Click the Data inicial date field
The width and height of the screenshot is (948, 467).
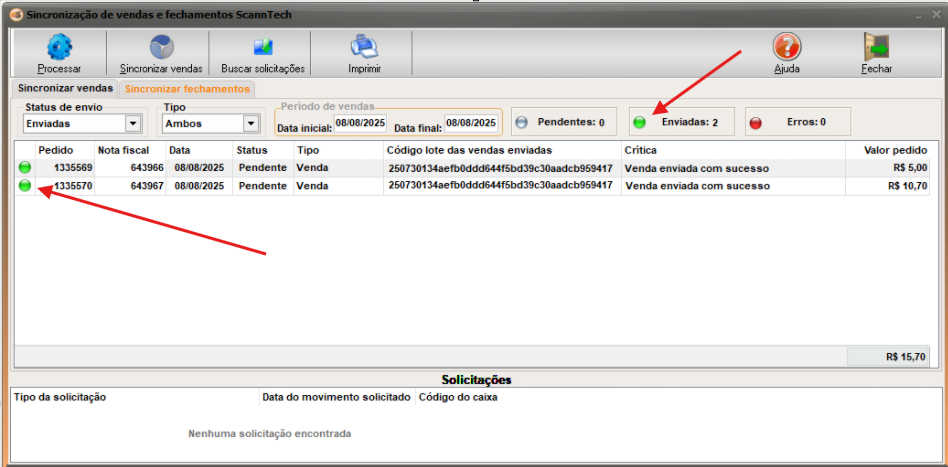[x=360, y=123]
